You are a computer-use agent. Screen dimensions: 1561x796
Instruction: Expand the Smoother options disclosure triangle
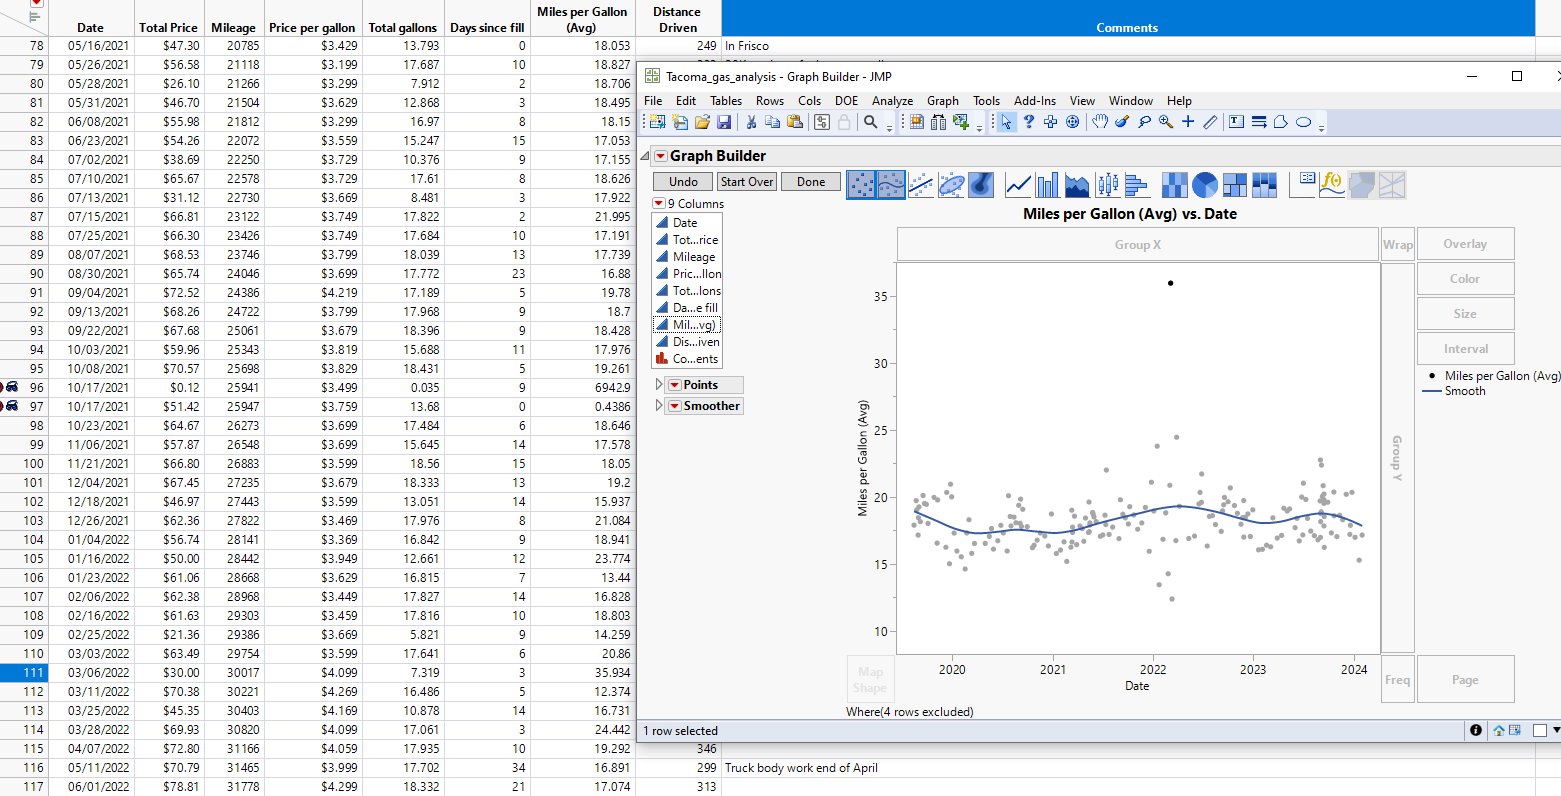tap(658, 406)
